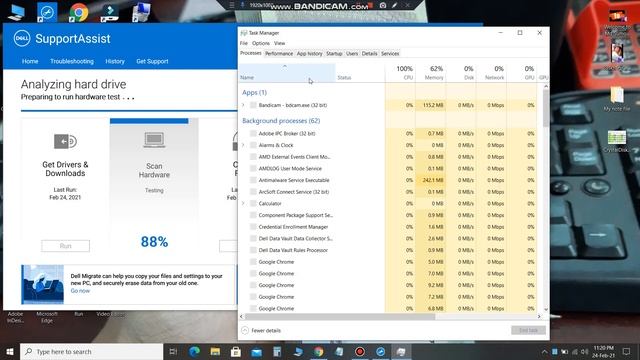Go to SupportAssist Home tab
Viewport: 640px width, 360px height.
click(x=30, y=61)
